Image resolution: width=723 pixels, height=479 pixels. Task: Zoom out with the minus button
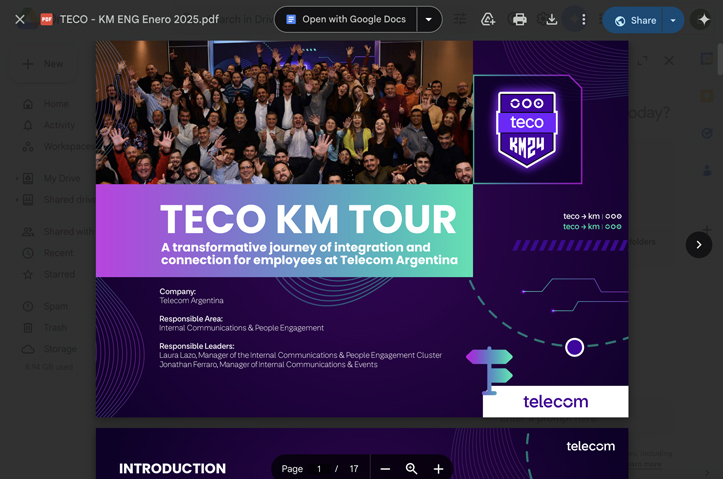pyautogui.click(x=385, y=469)
